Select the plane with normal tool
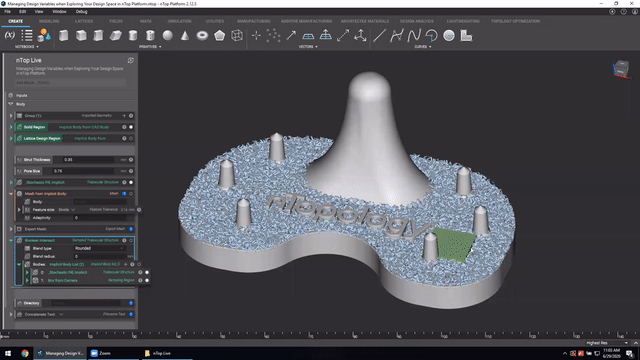This screenshot has height=360, width=640. (326, 35)
